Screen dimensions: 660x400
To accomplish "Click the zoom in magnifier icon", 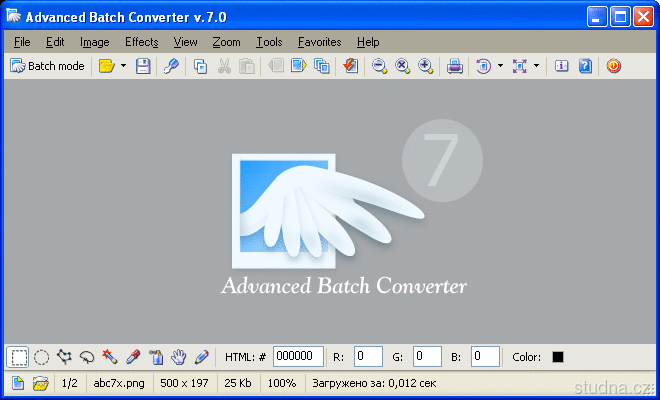I will click(426, 66).
